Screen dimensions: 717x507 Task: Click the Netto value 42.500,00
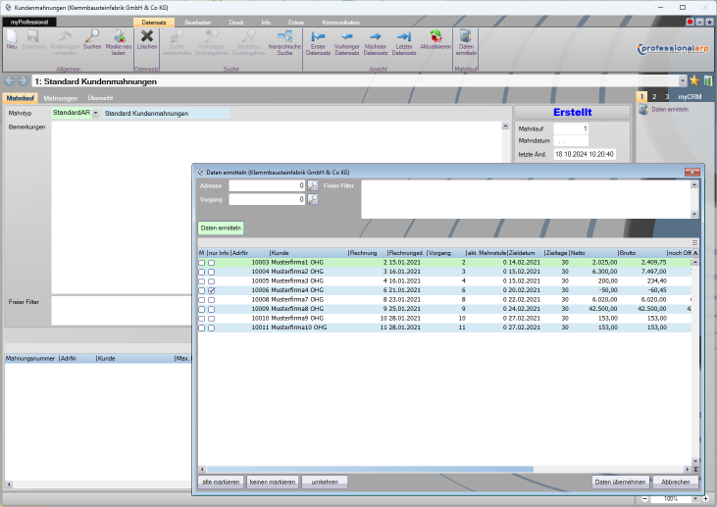click(x=604, y=309)
